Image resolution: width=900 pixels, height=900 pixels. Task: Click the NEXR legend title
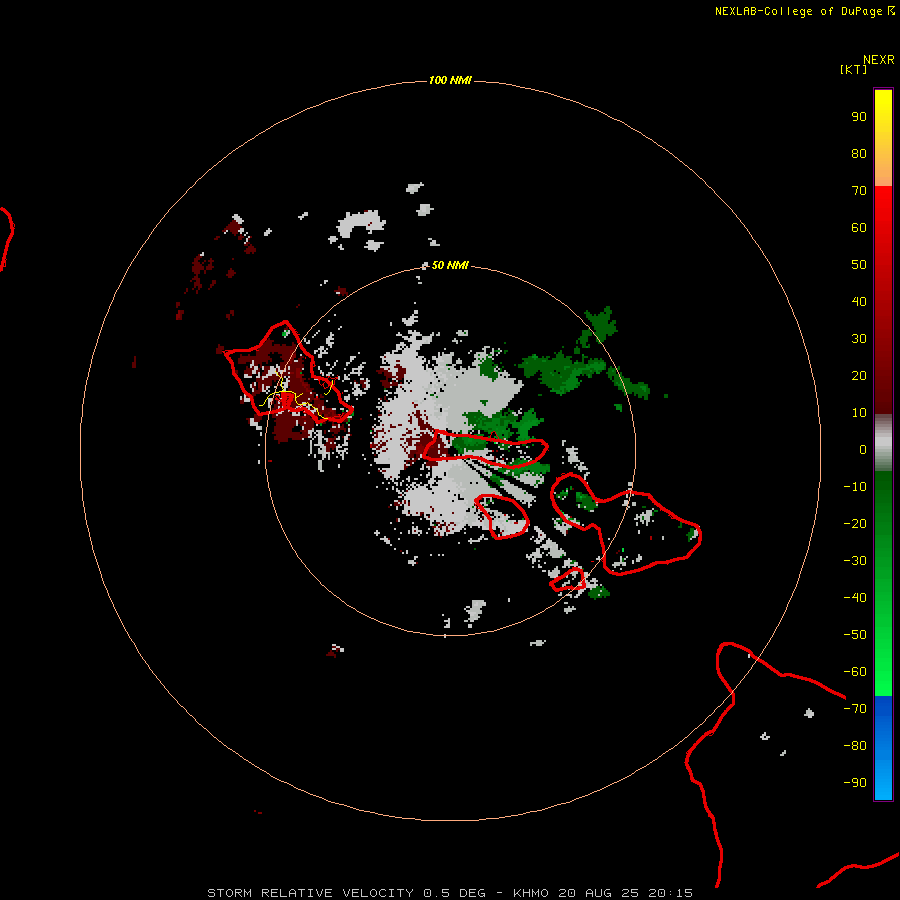pyautogui.click(x=879, y=60)
